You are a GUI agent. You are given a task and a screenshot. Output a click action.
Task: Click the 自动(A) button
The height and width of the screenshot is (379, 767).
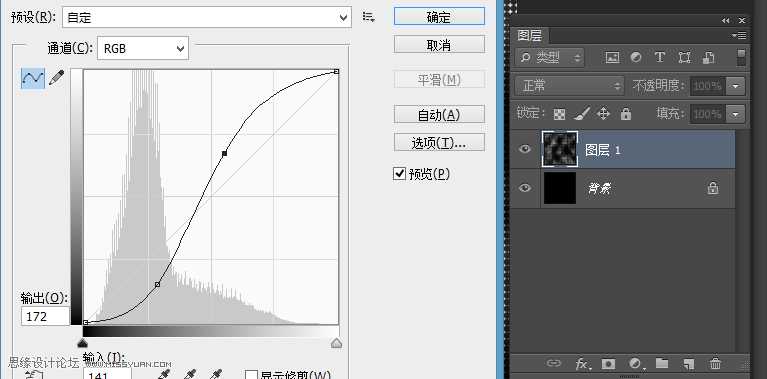(x=439, y=114)
